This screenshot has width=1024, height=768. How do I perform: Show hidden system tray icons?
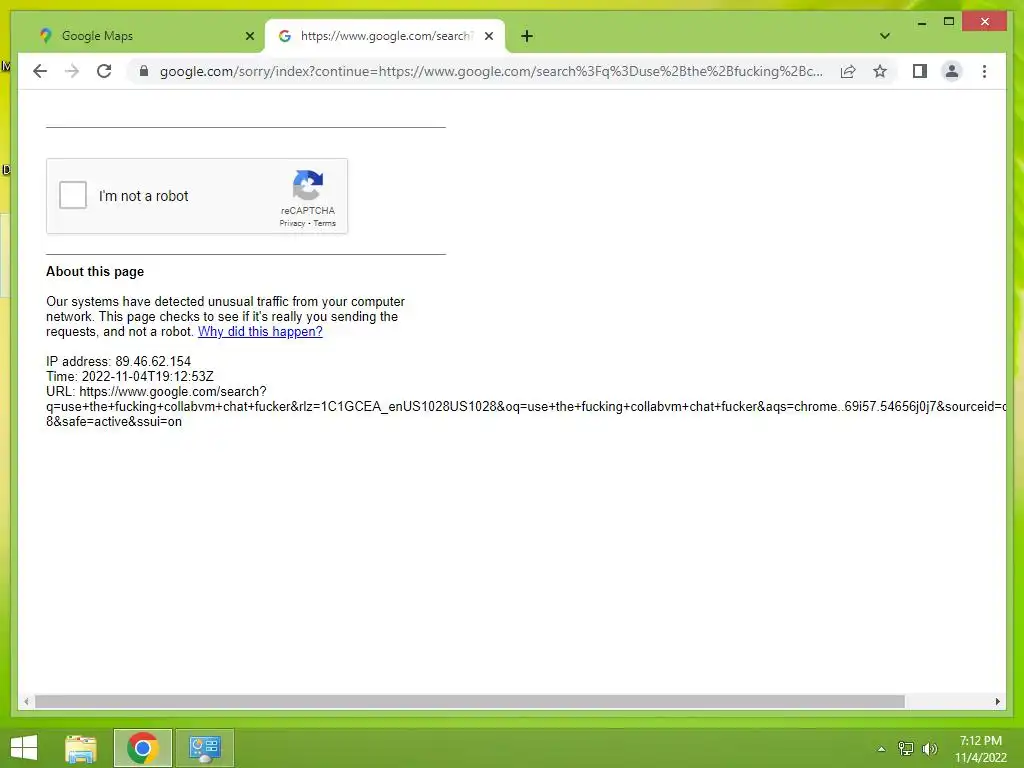[881, 749]
